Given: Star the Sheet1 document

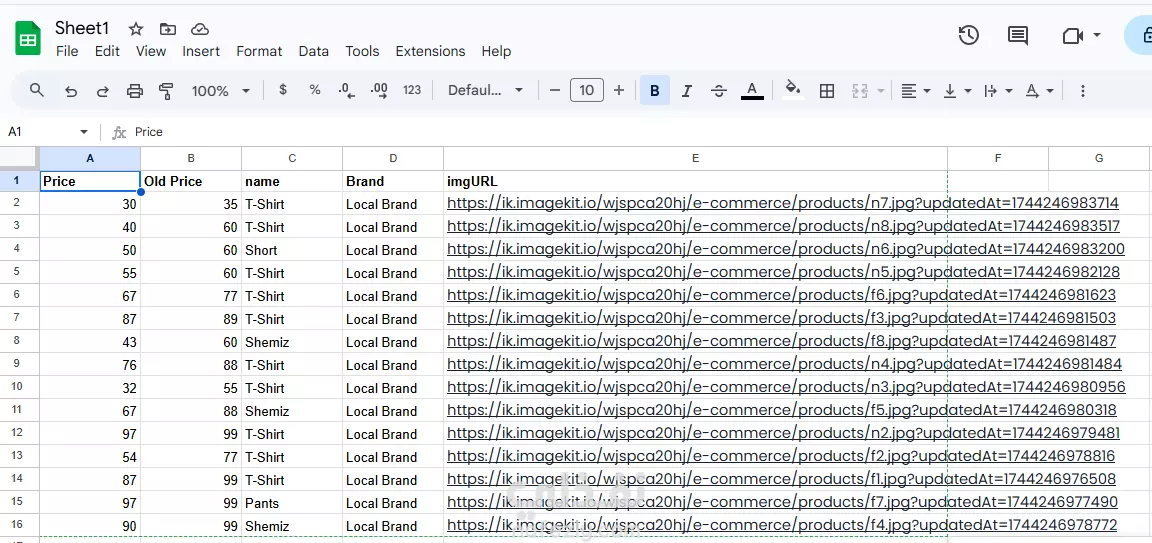Looking at the screenshot, I should (x=136, y=29).
